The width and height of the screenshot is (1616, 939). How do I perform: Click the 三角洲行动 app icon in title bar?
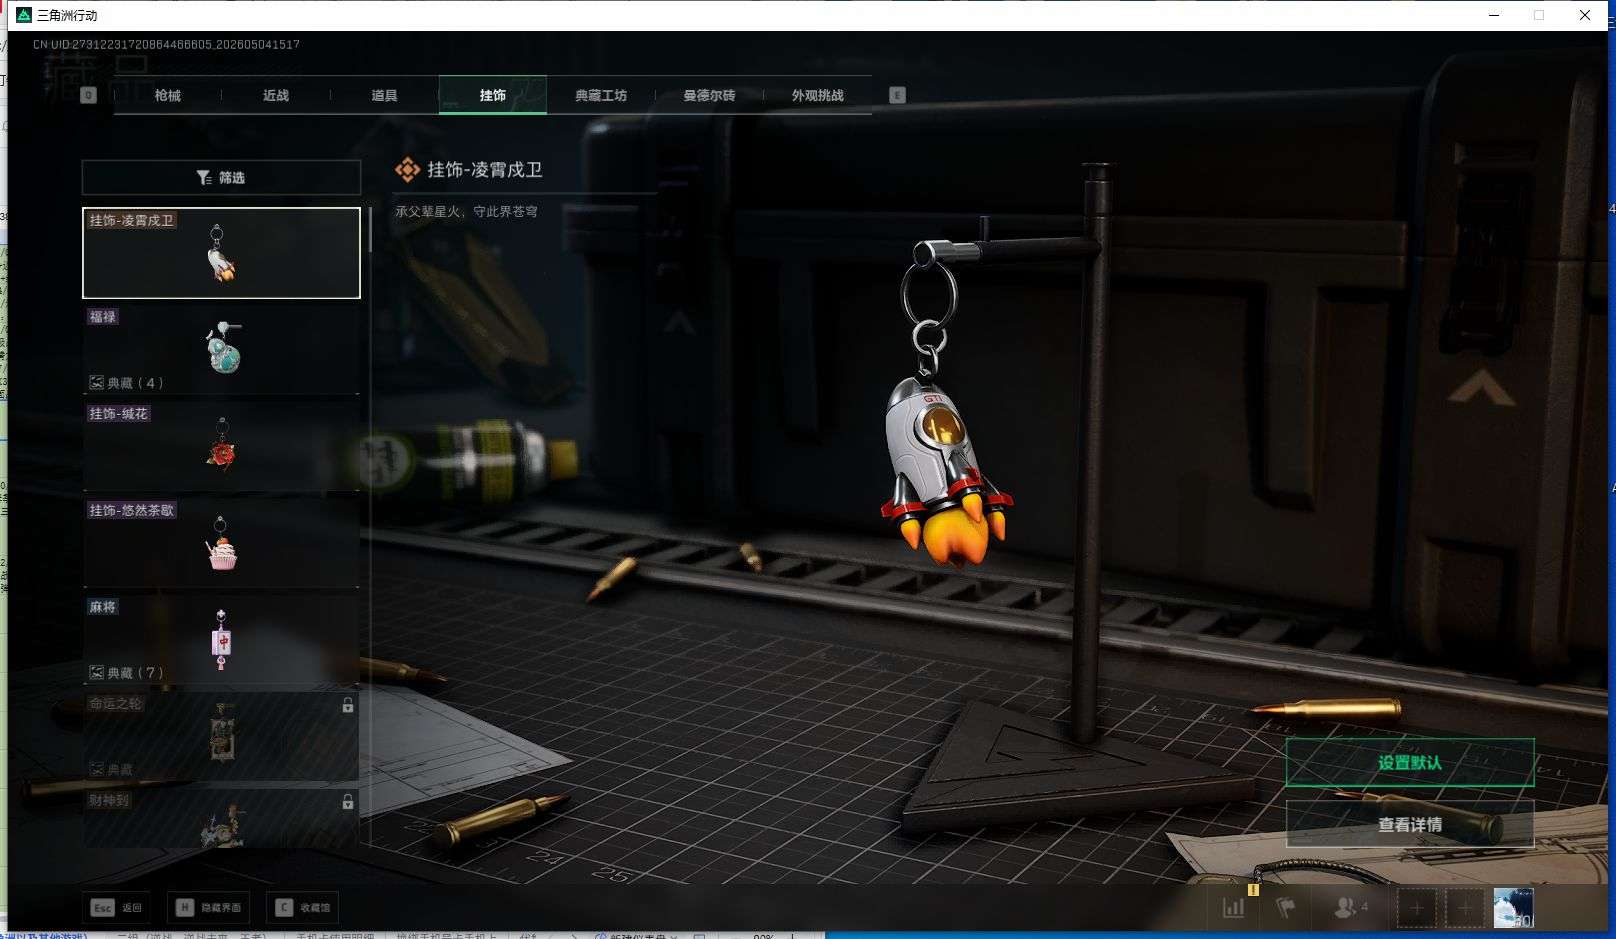(24, 15)
